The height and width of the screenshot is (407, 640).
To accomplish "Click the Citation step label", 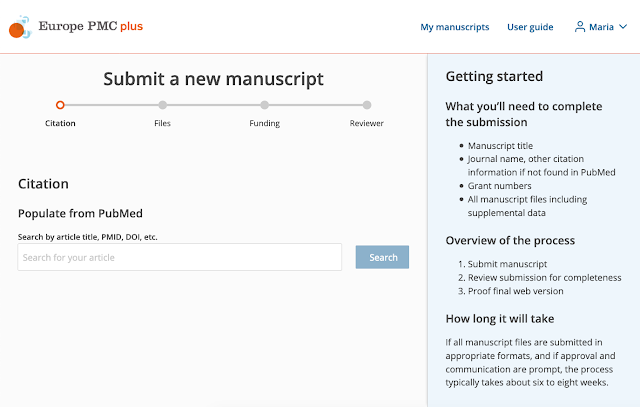I will coord(60,124).
